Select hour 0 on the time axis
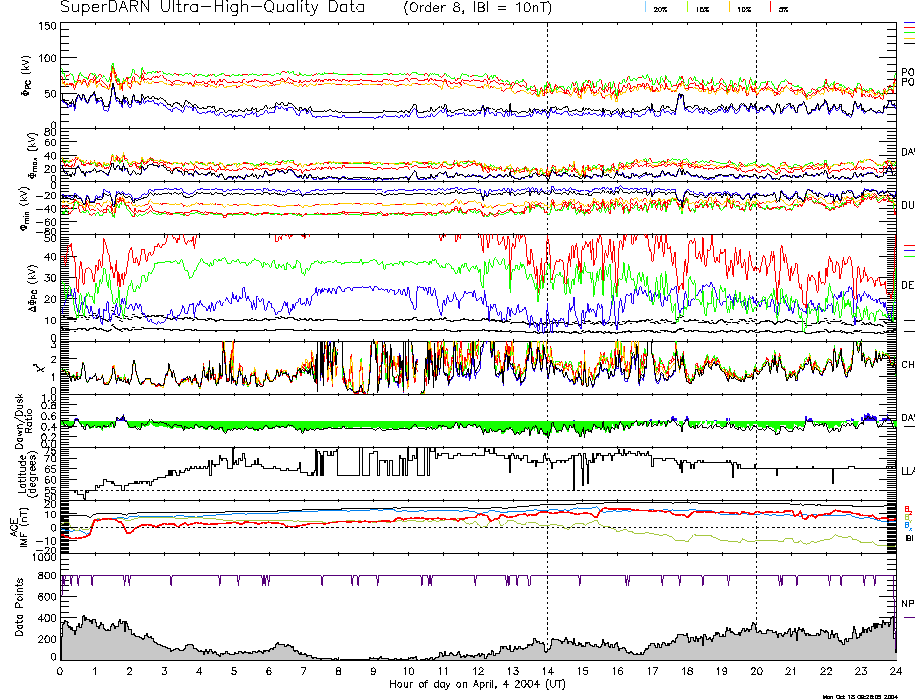 pos(61,671)
